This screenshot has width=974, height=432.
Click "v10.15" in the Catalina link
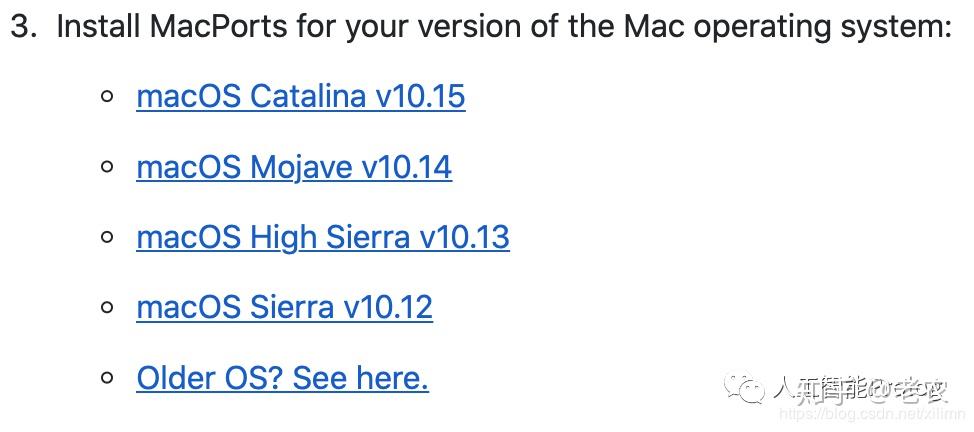420,97
